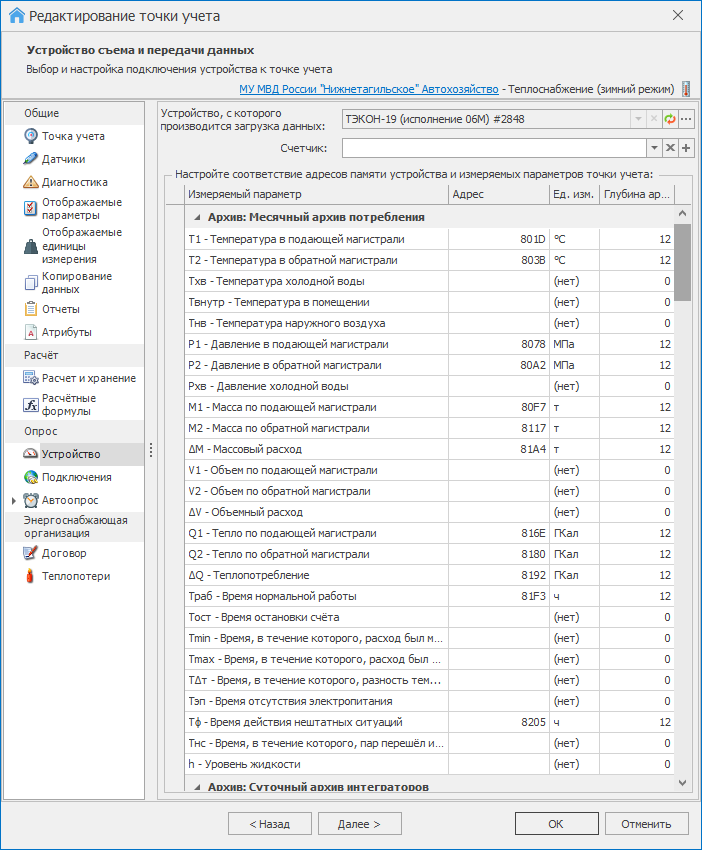Click the Датчики pencil icon
Image resolution: width=702 pixels, height=850 pixels.
pos(31,159)
